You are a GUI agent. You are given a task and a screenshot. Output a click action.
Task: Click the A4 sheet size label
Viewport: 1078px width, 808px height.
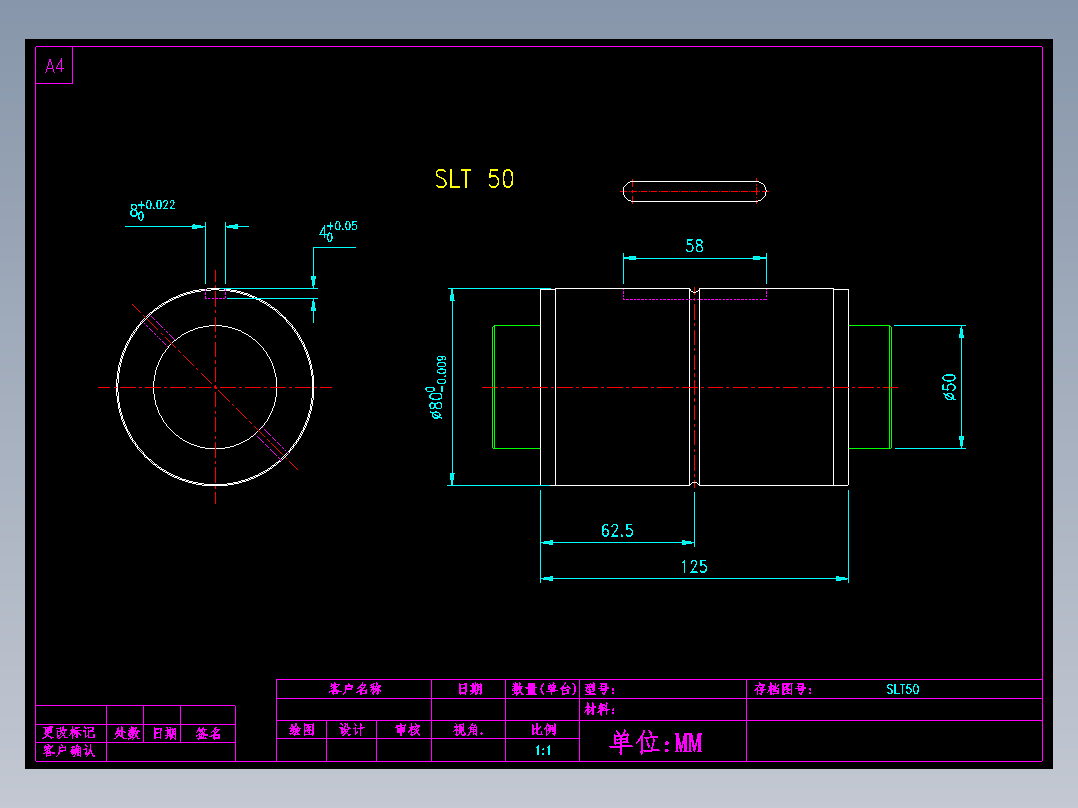click(x=54, y=66)
